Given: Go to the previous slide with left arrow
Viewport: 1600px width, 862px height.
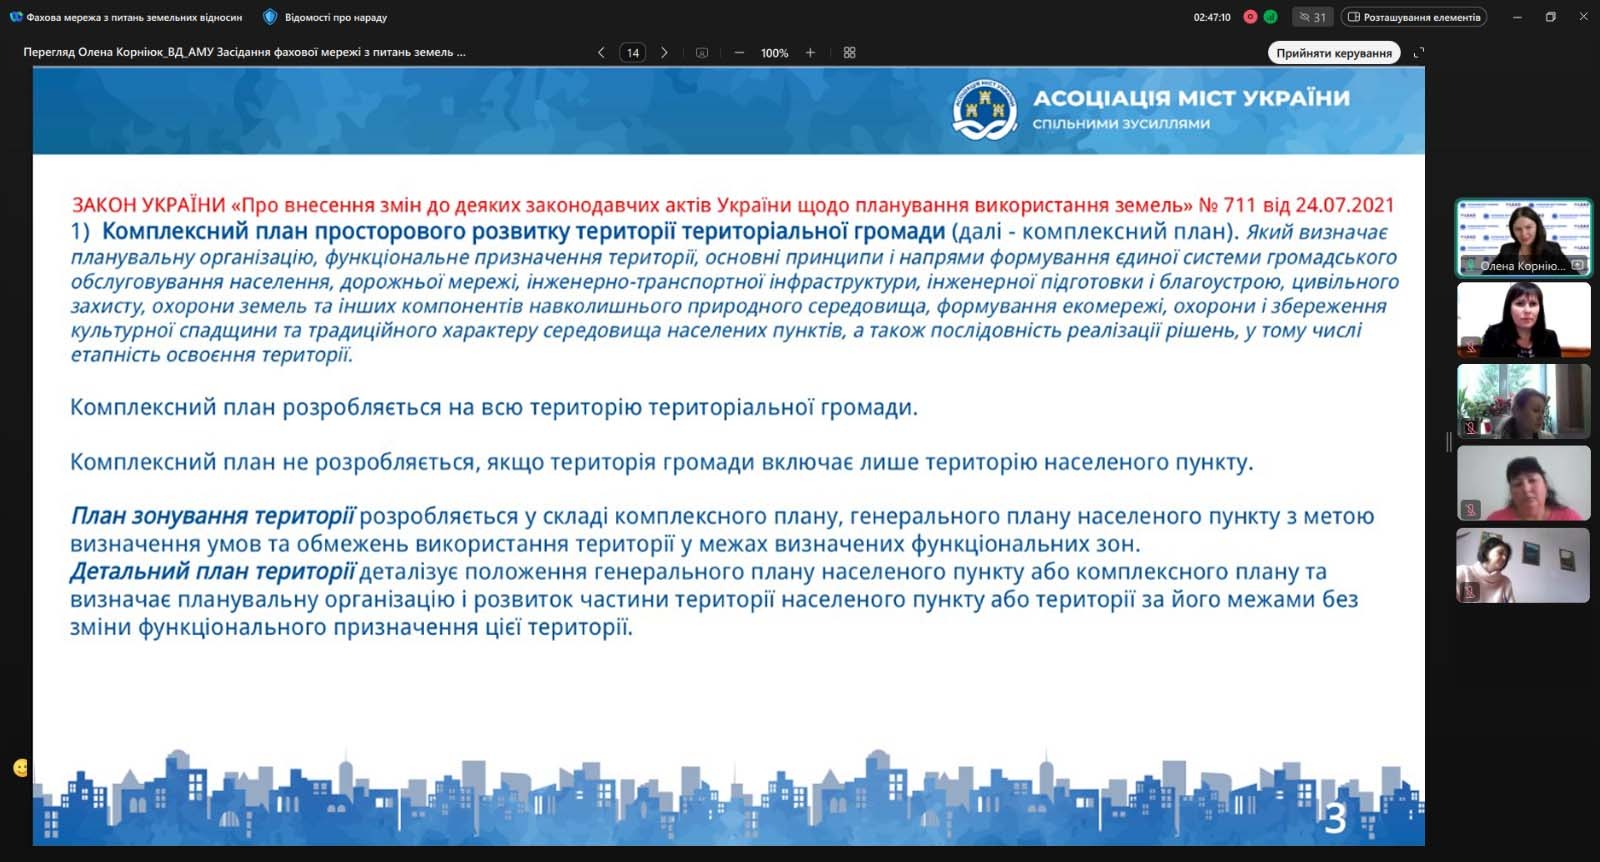Looking at the screenshot, I should click(x=601, y=53).
